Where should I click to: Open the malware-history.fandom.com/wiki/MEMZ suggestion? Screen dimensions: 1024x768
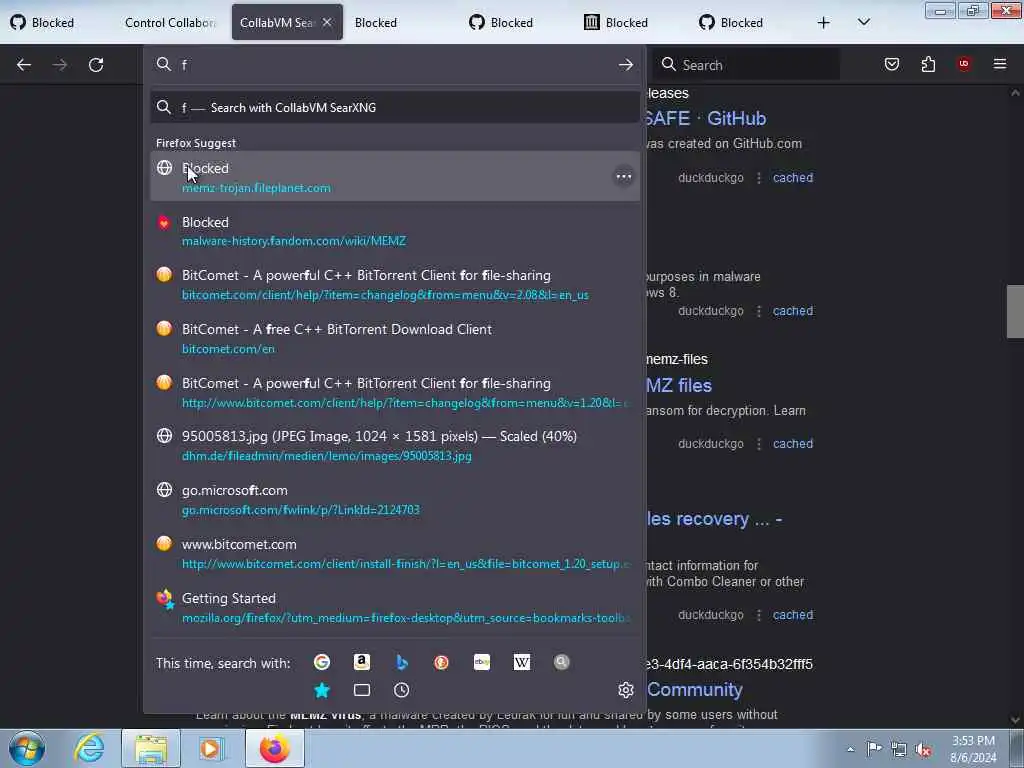[x=395, y=231]
